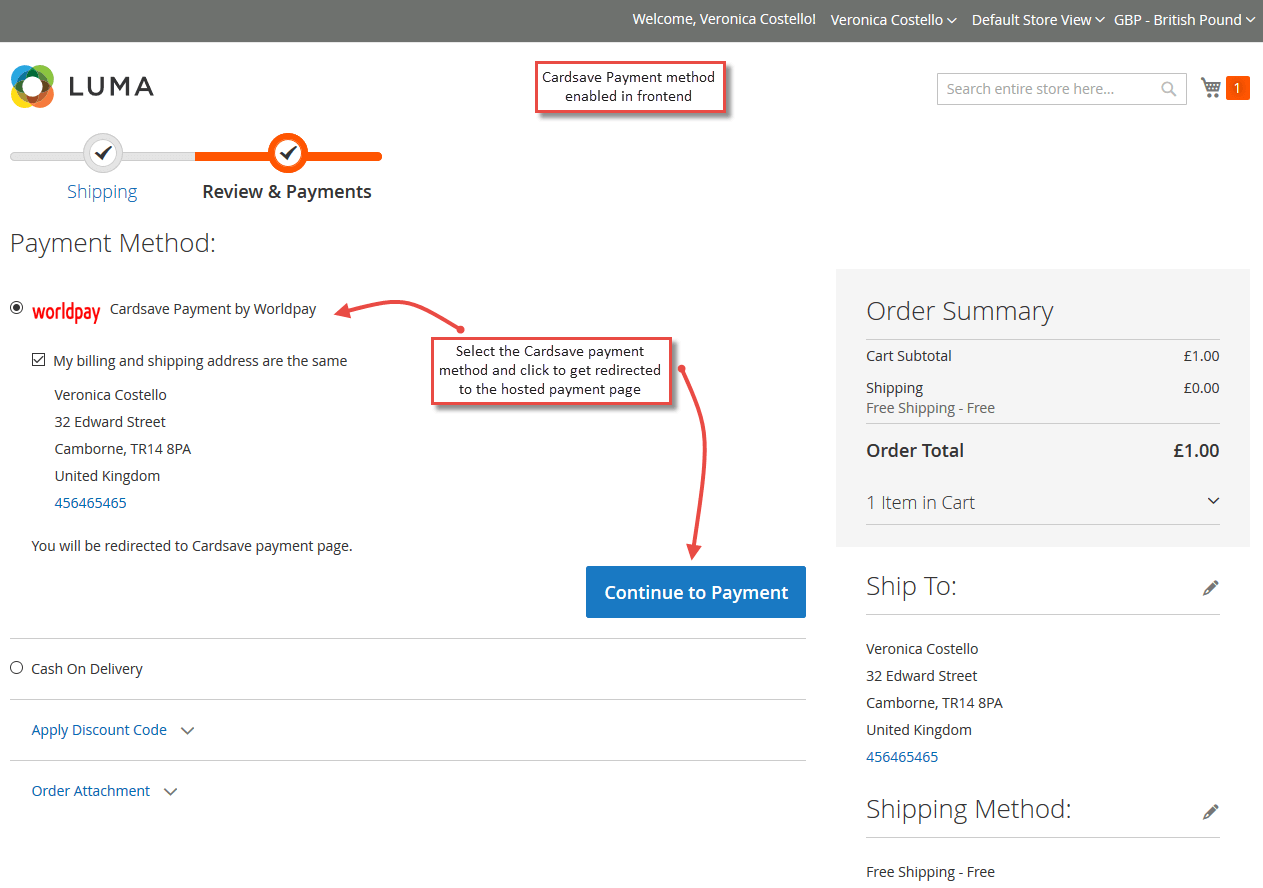Open Default Store View dropdown

[x=1038, y=20]
